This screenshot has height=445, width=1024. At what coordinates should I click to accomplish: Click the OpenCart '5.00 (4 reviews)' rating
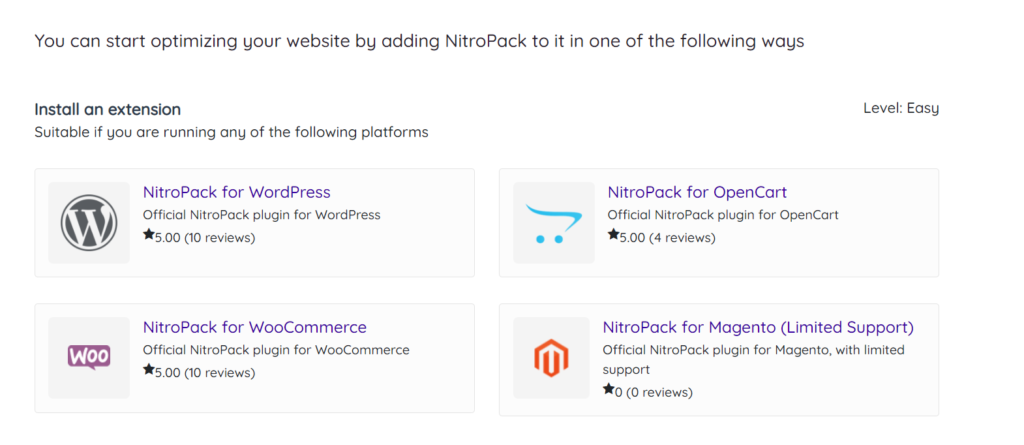(x=667, y=238)
